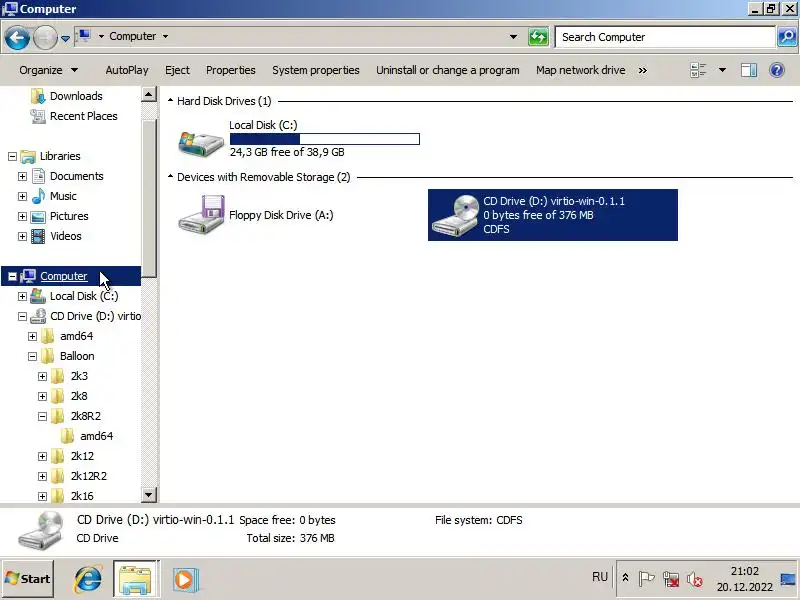Open Properties from the toolbar

[231, 70]
